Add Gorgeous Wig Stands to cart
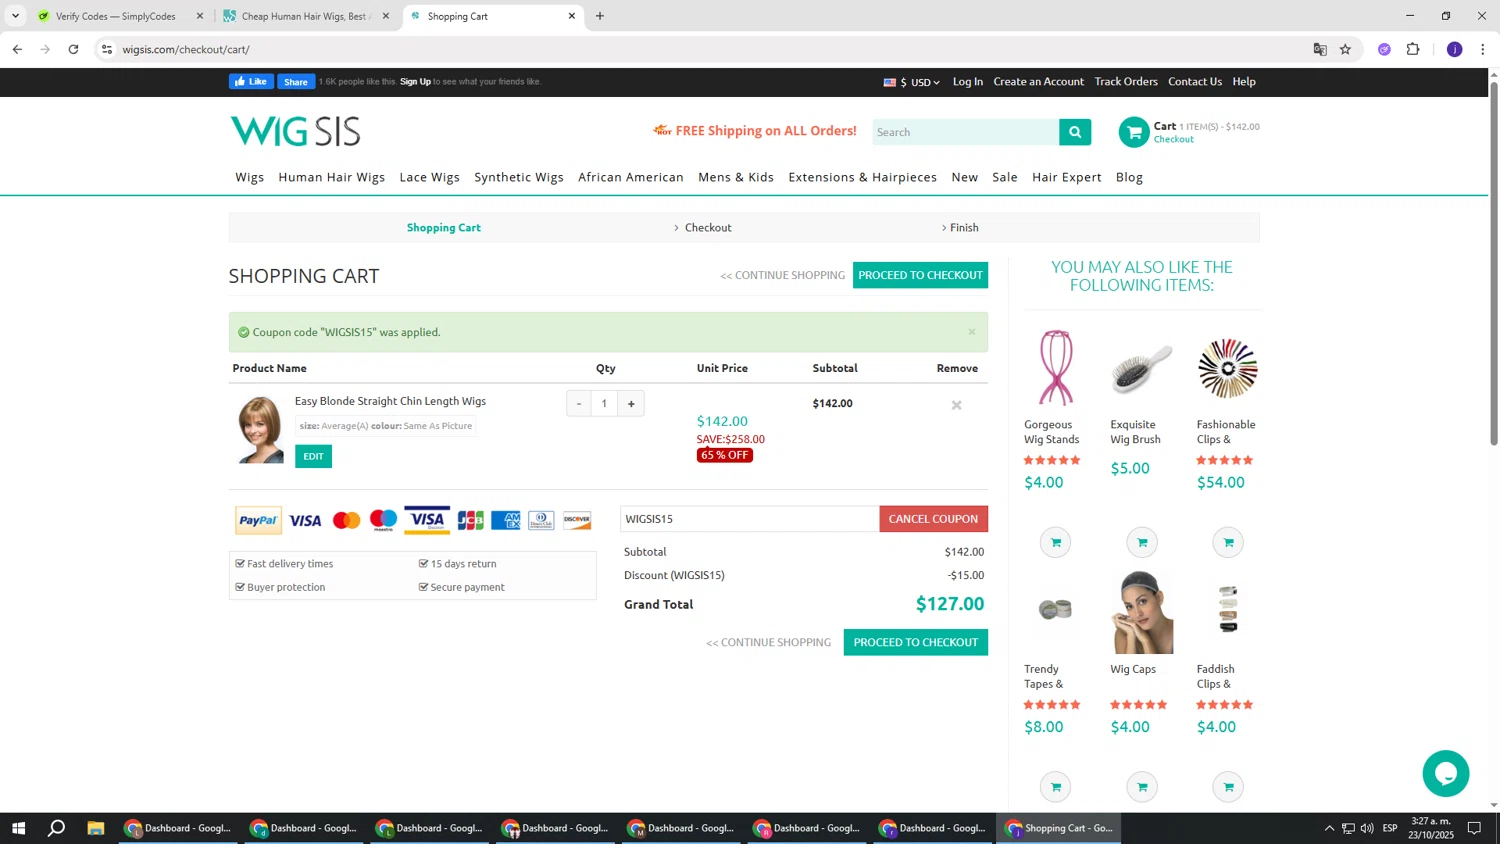 [1055, 542]
